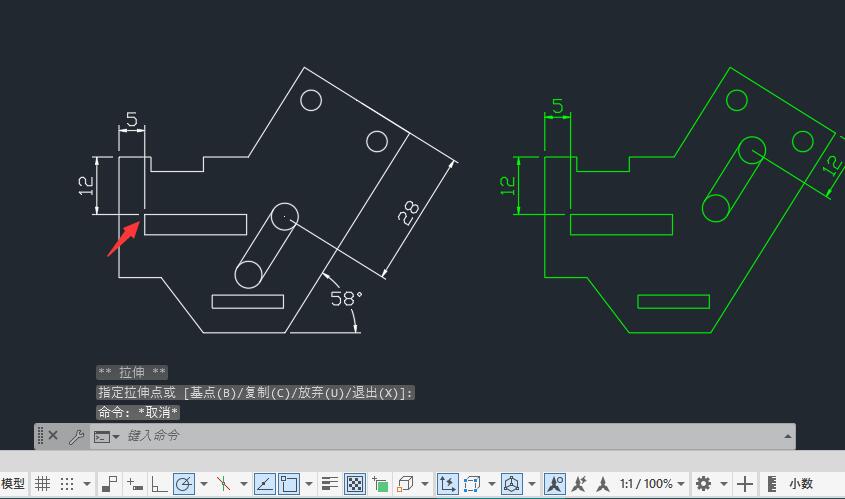Switch to the 模型 model tab
This screenshot has width=845, height=499.
(x=13, y=484)
